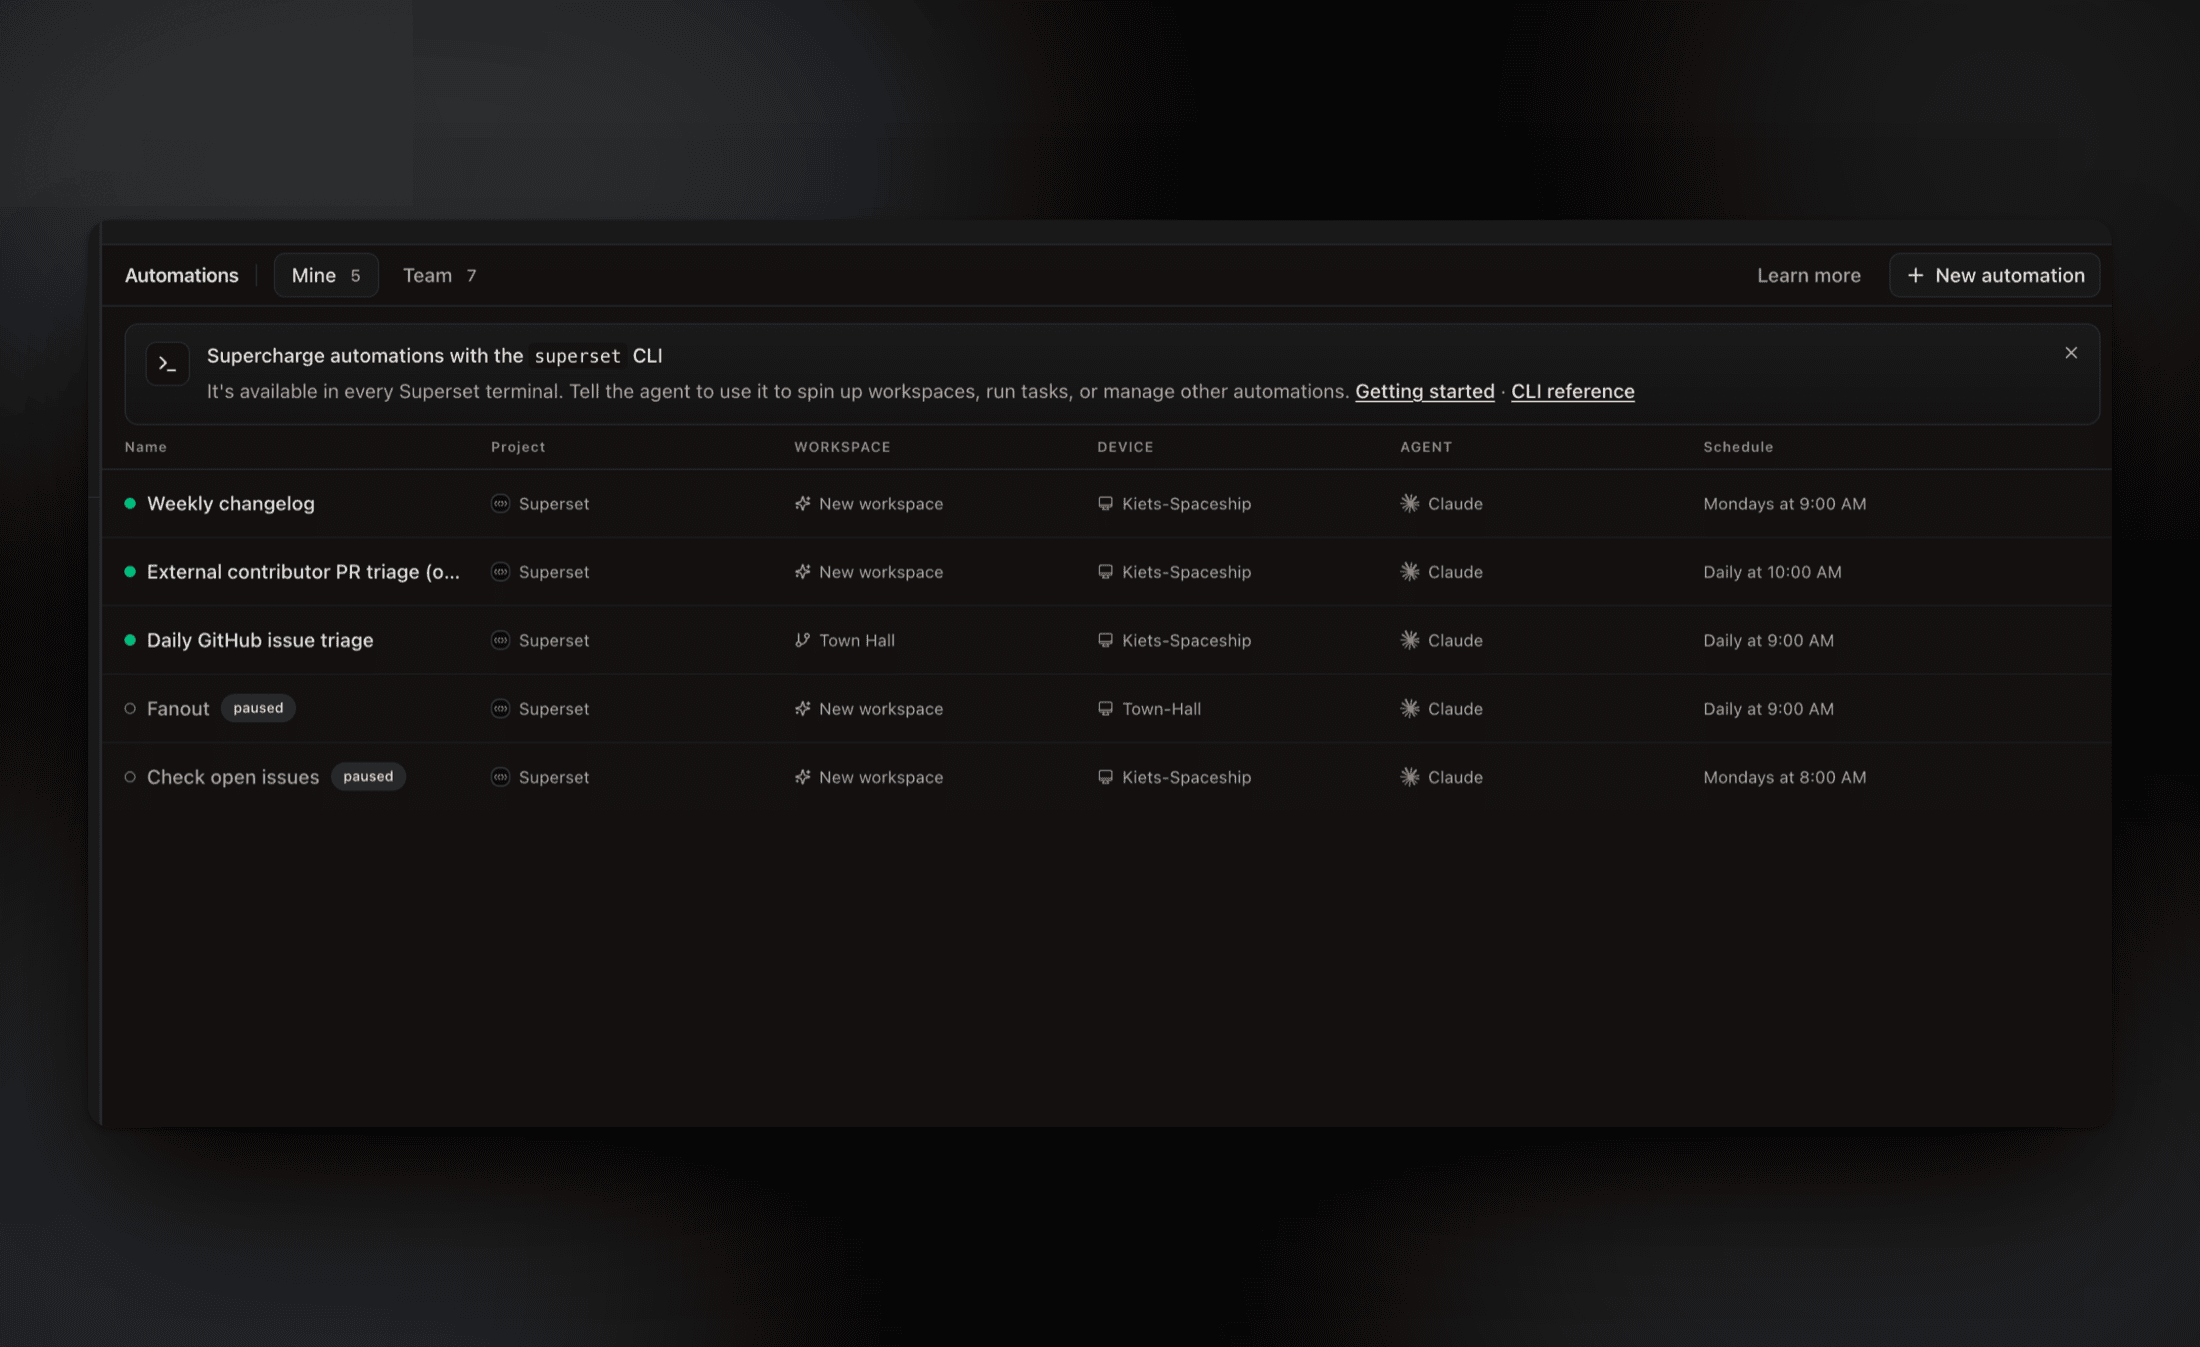This screenshot has height=1347, width=2200.
Task: Click the Claude agent icon in Check open issues row
Action: (1410, 777)
